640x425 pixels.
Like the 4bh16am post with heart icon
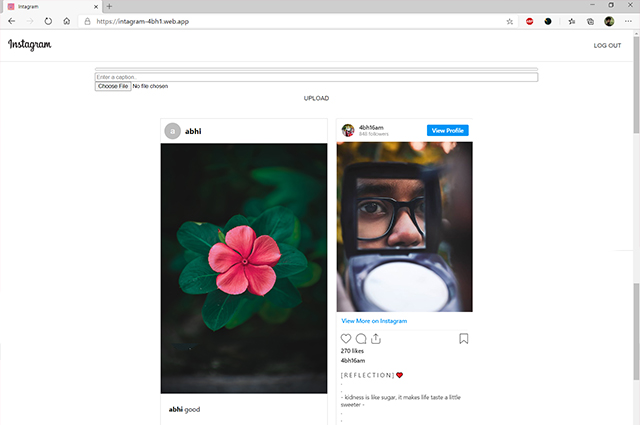coord(346,339)
